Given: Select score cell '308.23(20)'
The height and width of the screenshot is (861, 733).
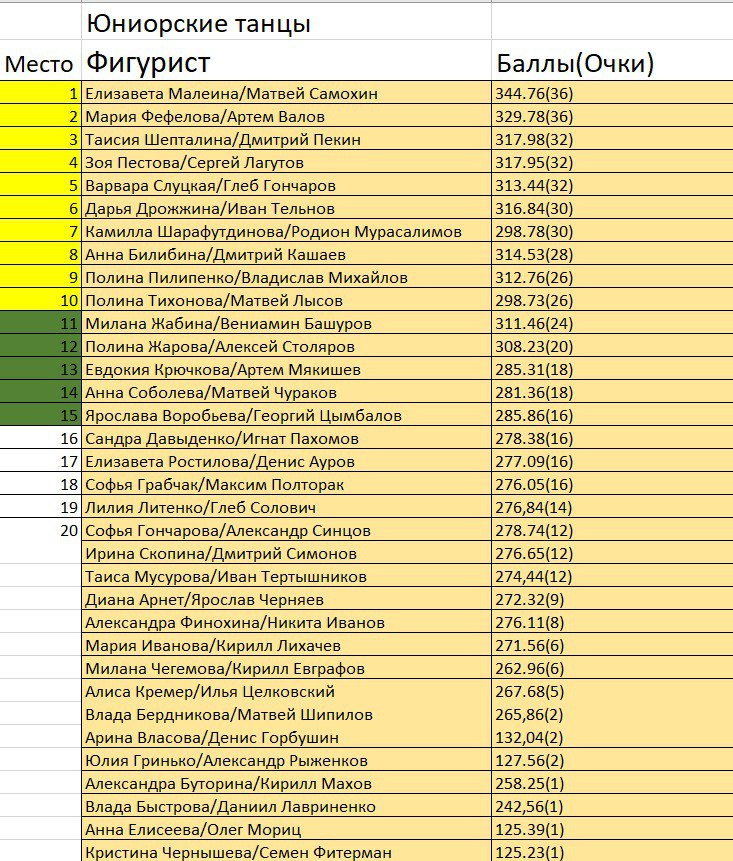Looking at the screenshot, I should [x=612, y=346].
